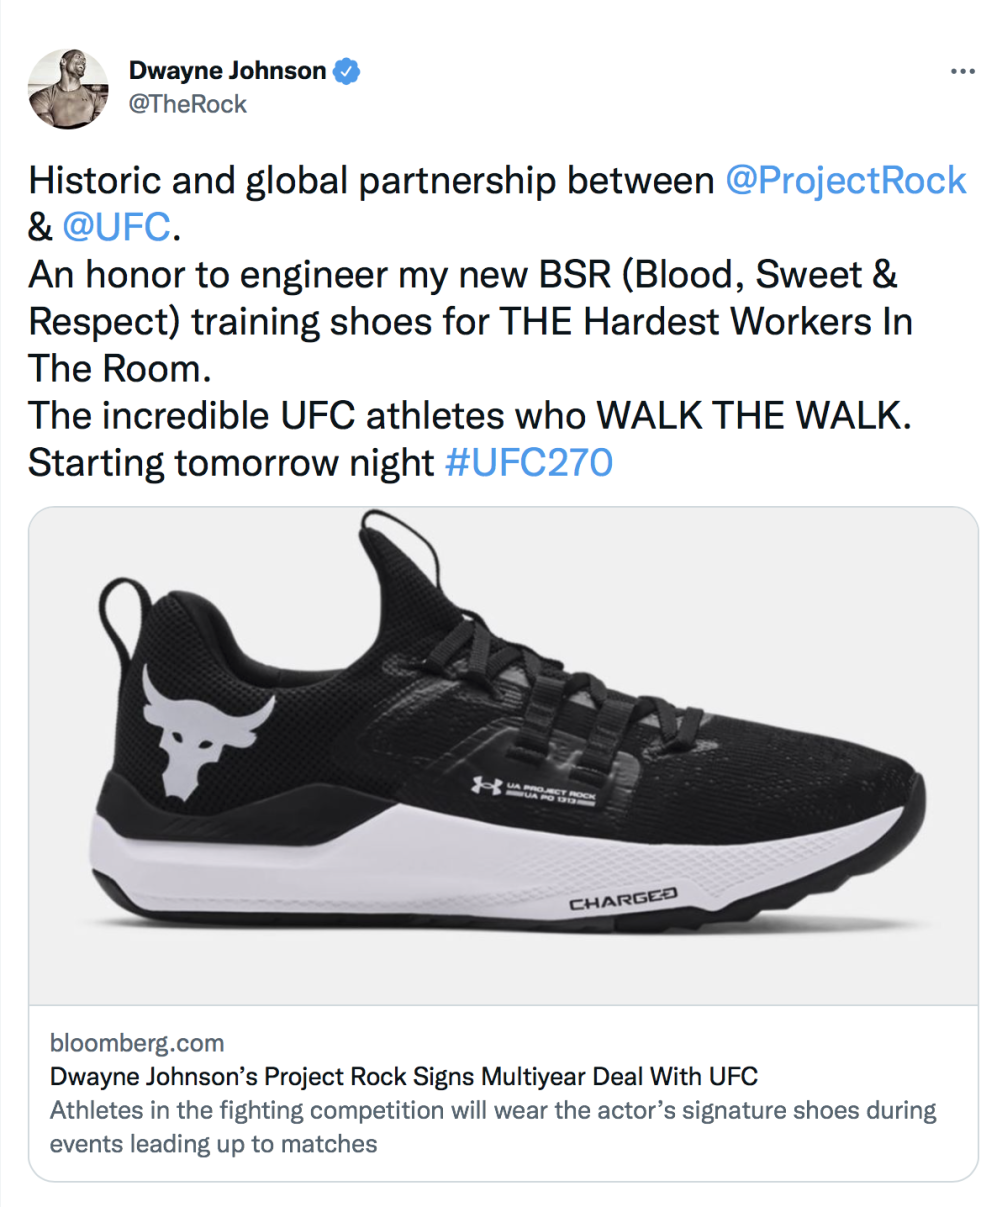The height and width of the screenshot is (1207, 1002).
Task: Click the three-dot more icon
Action: tap(963, 70)
